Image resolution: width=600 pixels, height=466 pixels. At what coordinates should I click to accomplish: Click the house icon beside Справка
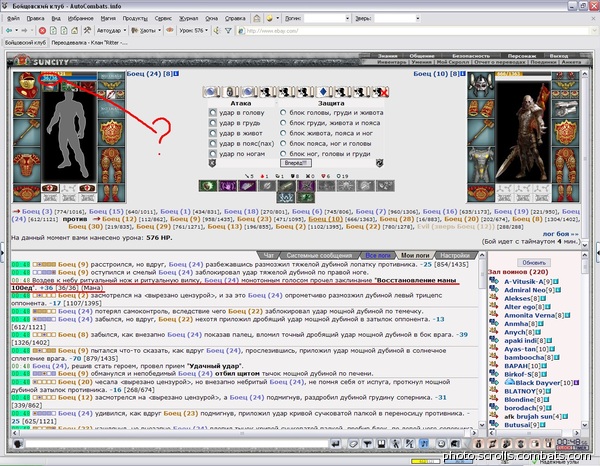[257, 18]
